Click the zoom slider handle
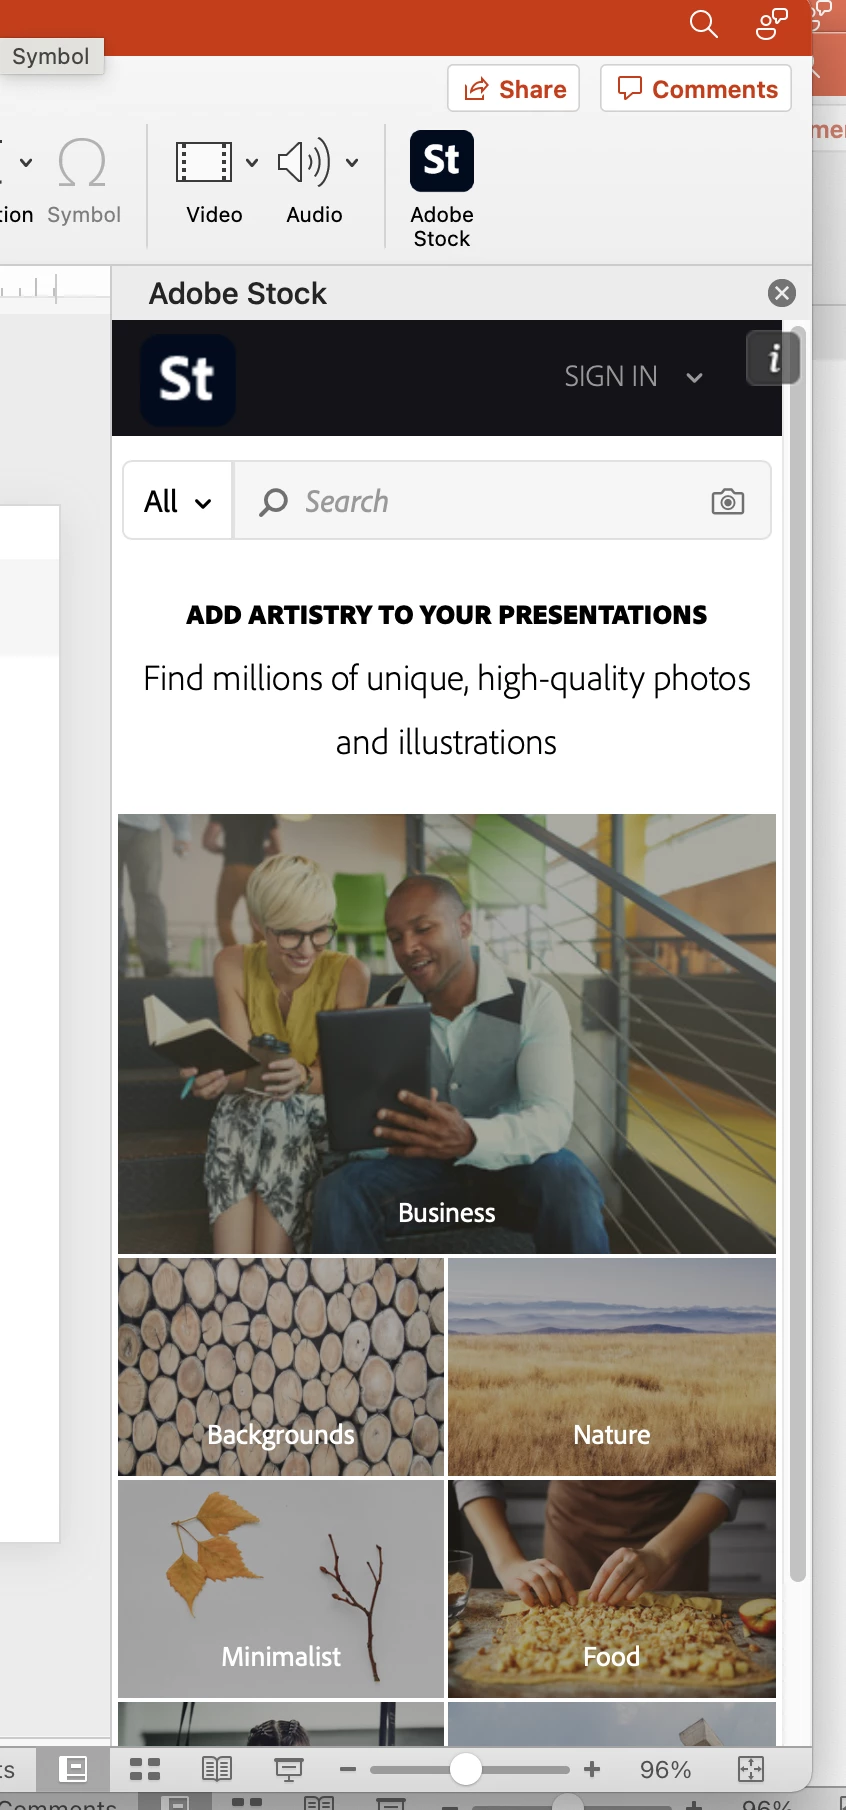846x1810 pixels. click(x=465, y=1769)
